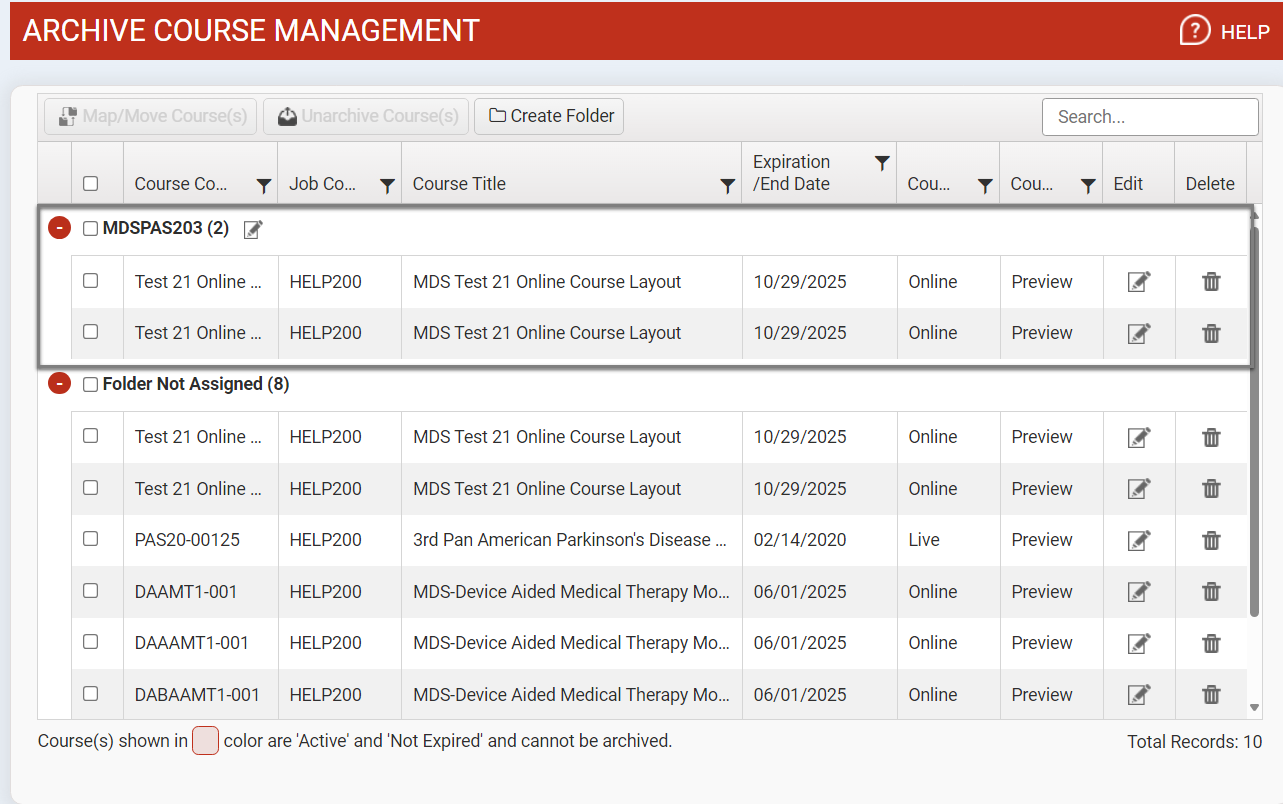This screenshot has height=804, width=1283.
Task: Click the Create Folder button
Action: pyautogui.click(x=550, y=116)
